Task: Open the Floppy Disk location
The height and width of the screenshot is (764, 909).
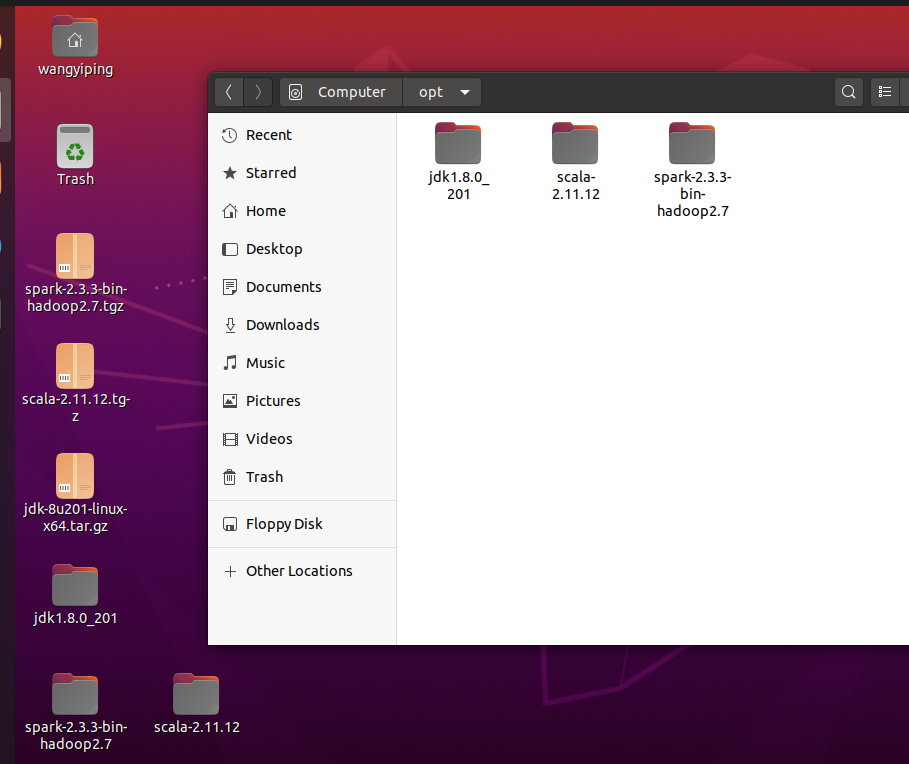Action: point(284,523)
